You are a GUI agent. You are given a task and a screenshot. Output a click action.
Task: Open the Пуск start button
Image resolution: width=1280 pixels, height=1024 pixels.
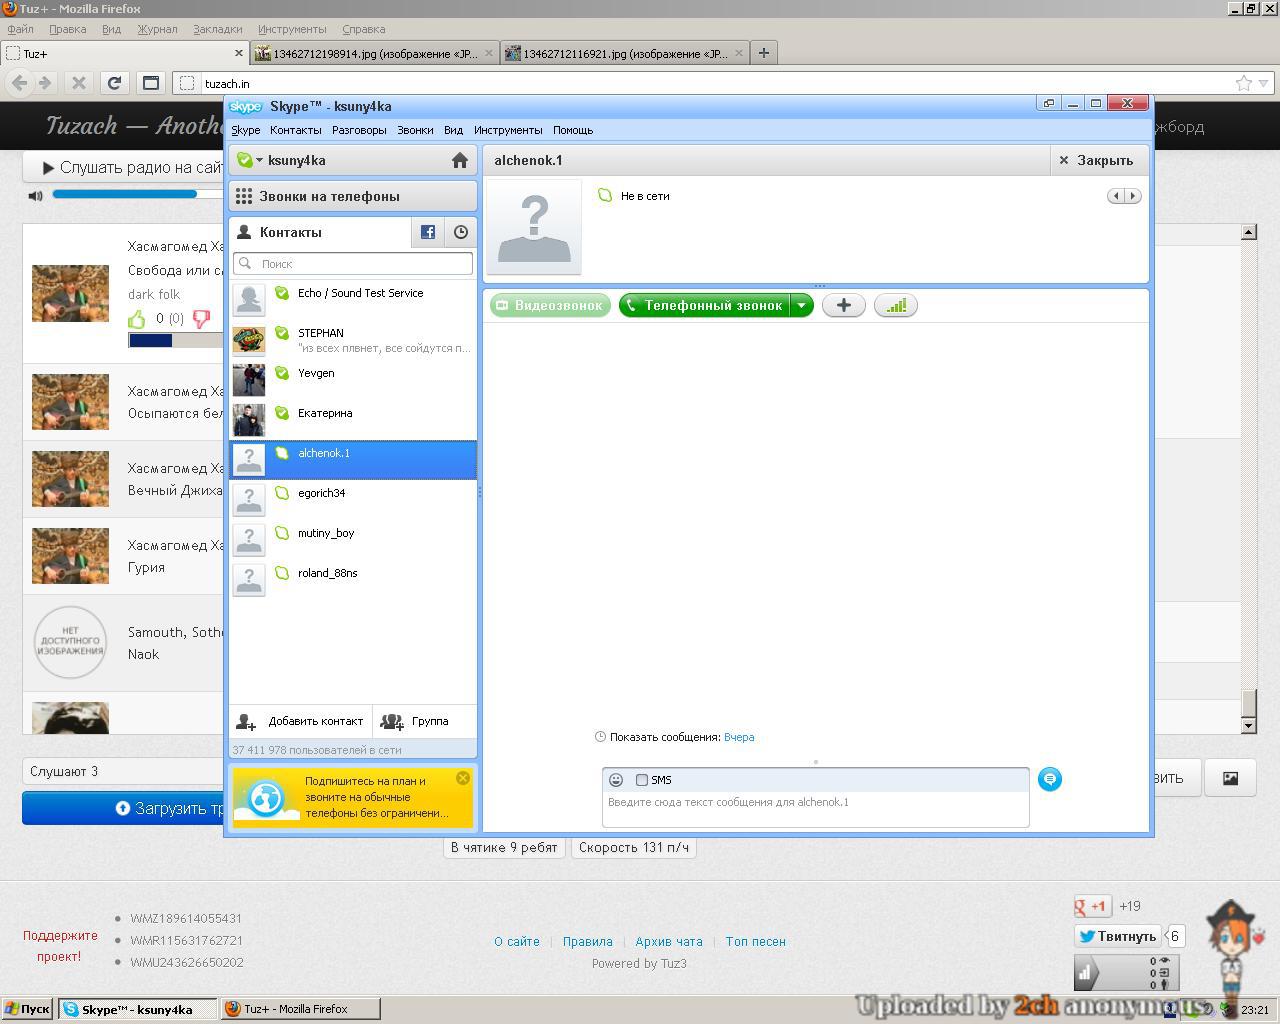tap(27, 1009)
